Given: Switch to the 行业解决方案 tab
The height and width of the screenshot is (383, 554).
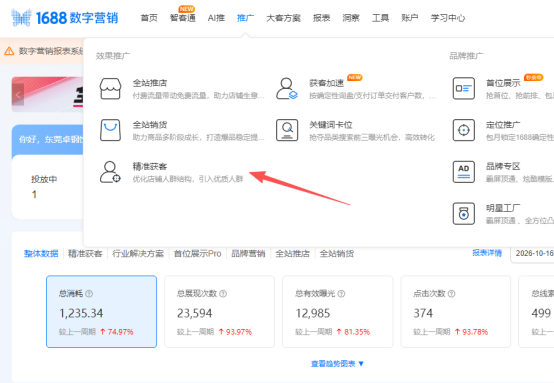Looking at the screenshot, I should (138, 254).
